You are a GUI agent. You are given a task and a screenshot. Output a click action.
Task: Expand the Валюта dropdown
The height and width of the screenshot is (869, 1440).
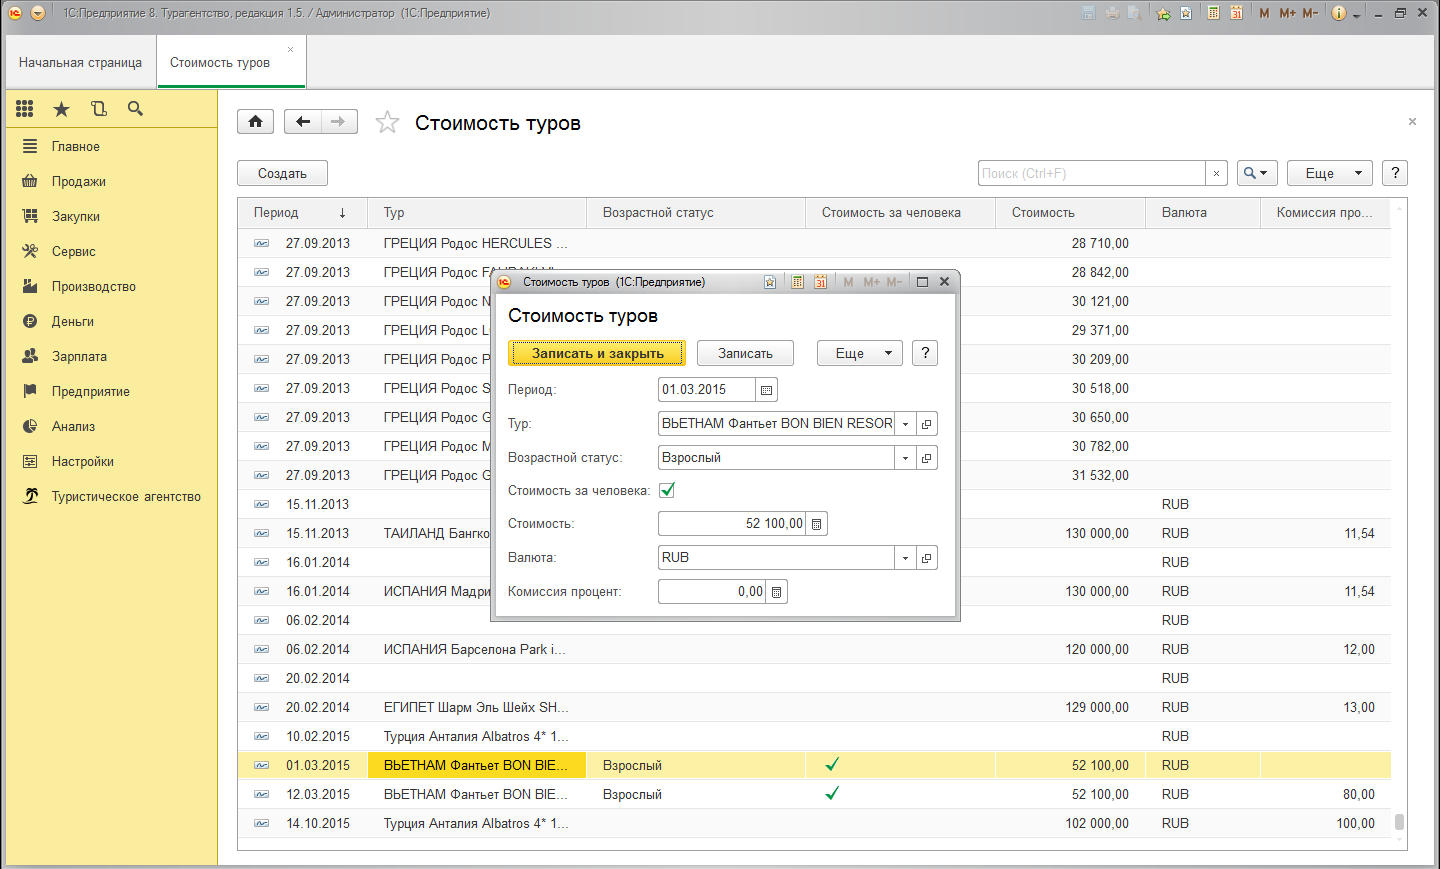[905, 558]
